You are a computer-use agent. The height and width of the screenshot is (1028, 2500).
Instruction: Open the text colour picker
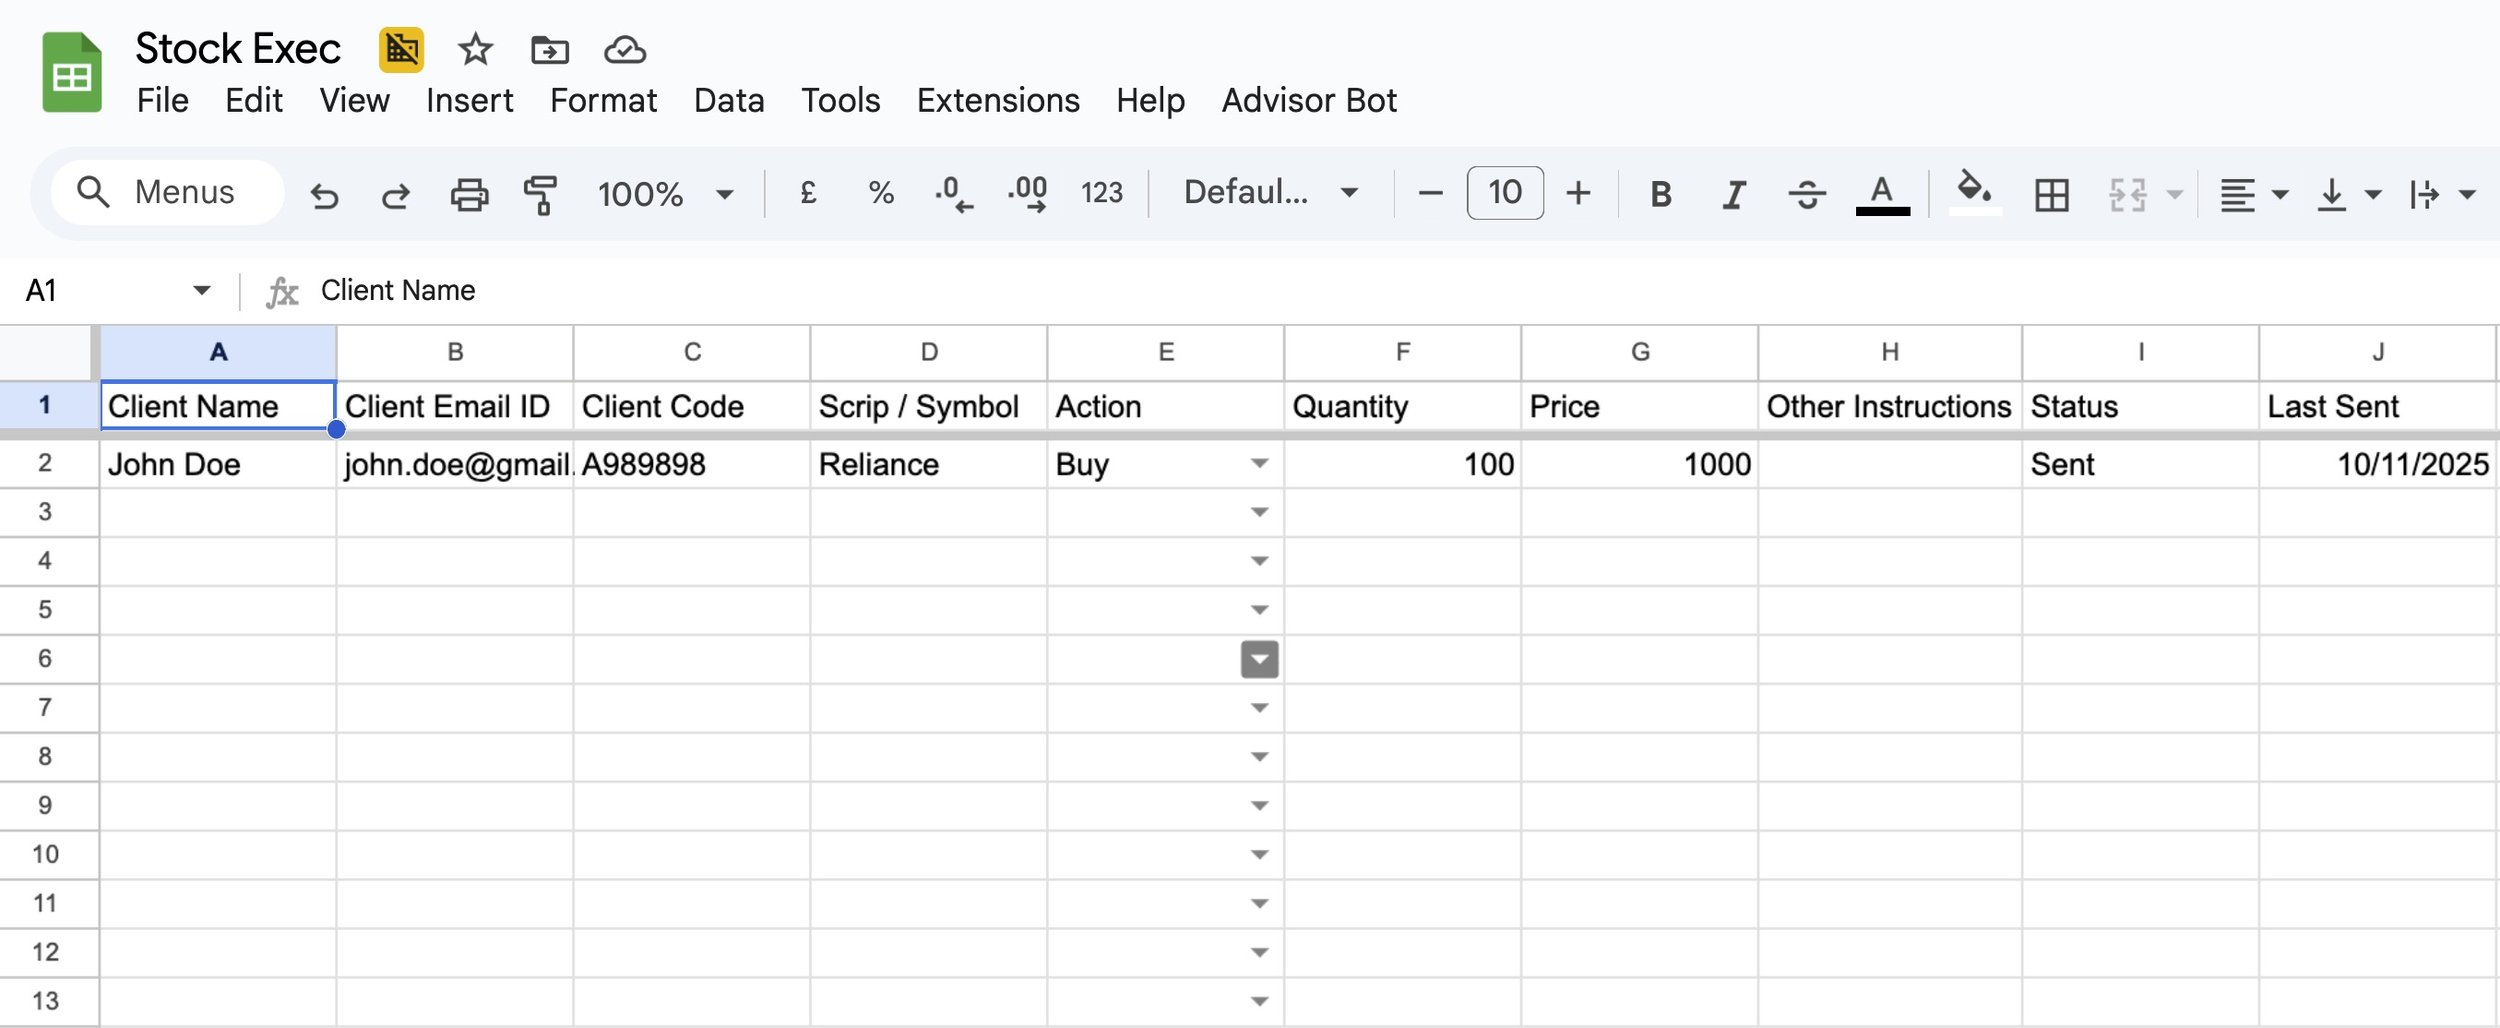pos(1882,194)
